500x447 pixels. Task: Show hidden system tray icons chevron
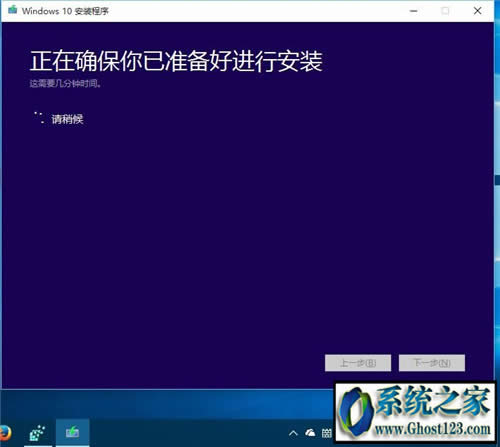tap(293, 433)
